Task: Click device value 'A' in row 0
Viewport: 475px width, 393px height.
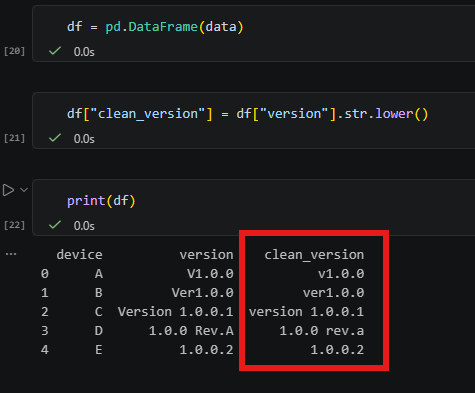Action: click(99, 274)
